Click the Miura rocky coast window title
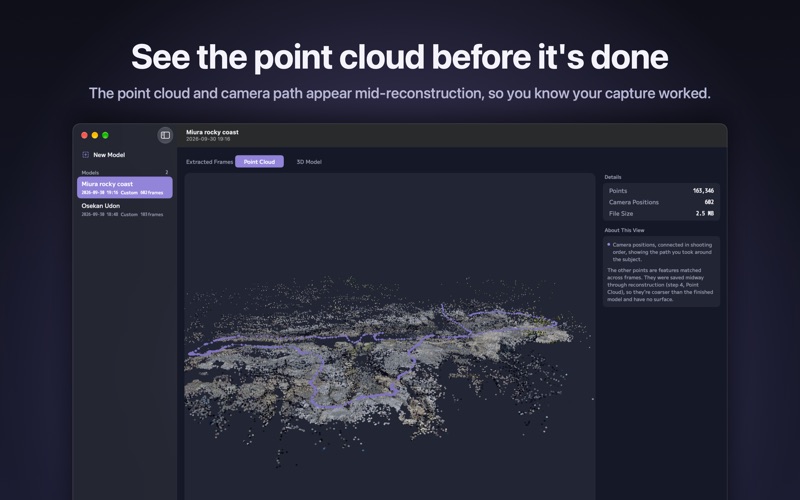 (212, 132)
